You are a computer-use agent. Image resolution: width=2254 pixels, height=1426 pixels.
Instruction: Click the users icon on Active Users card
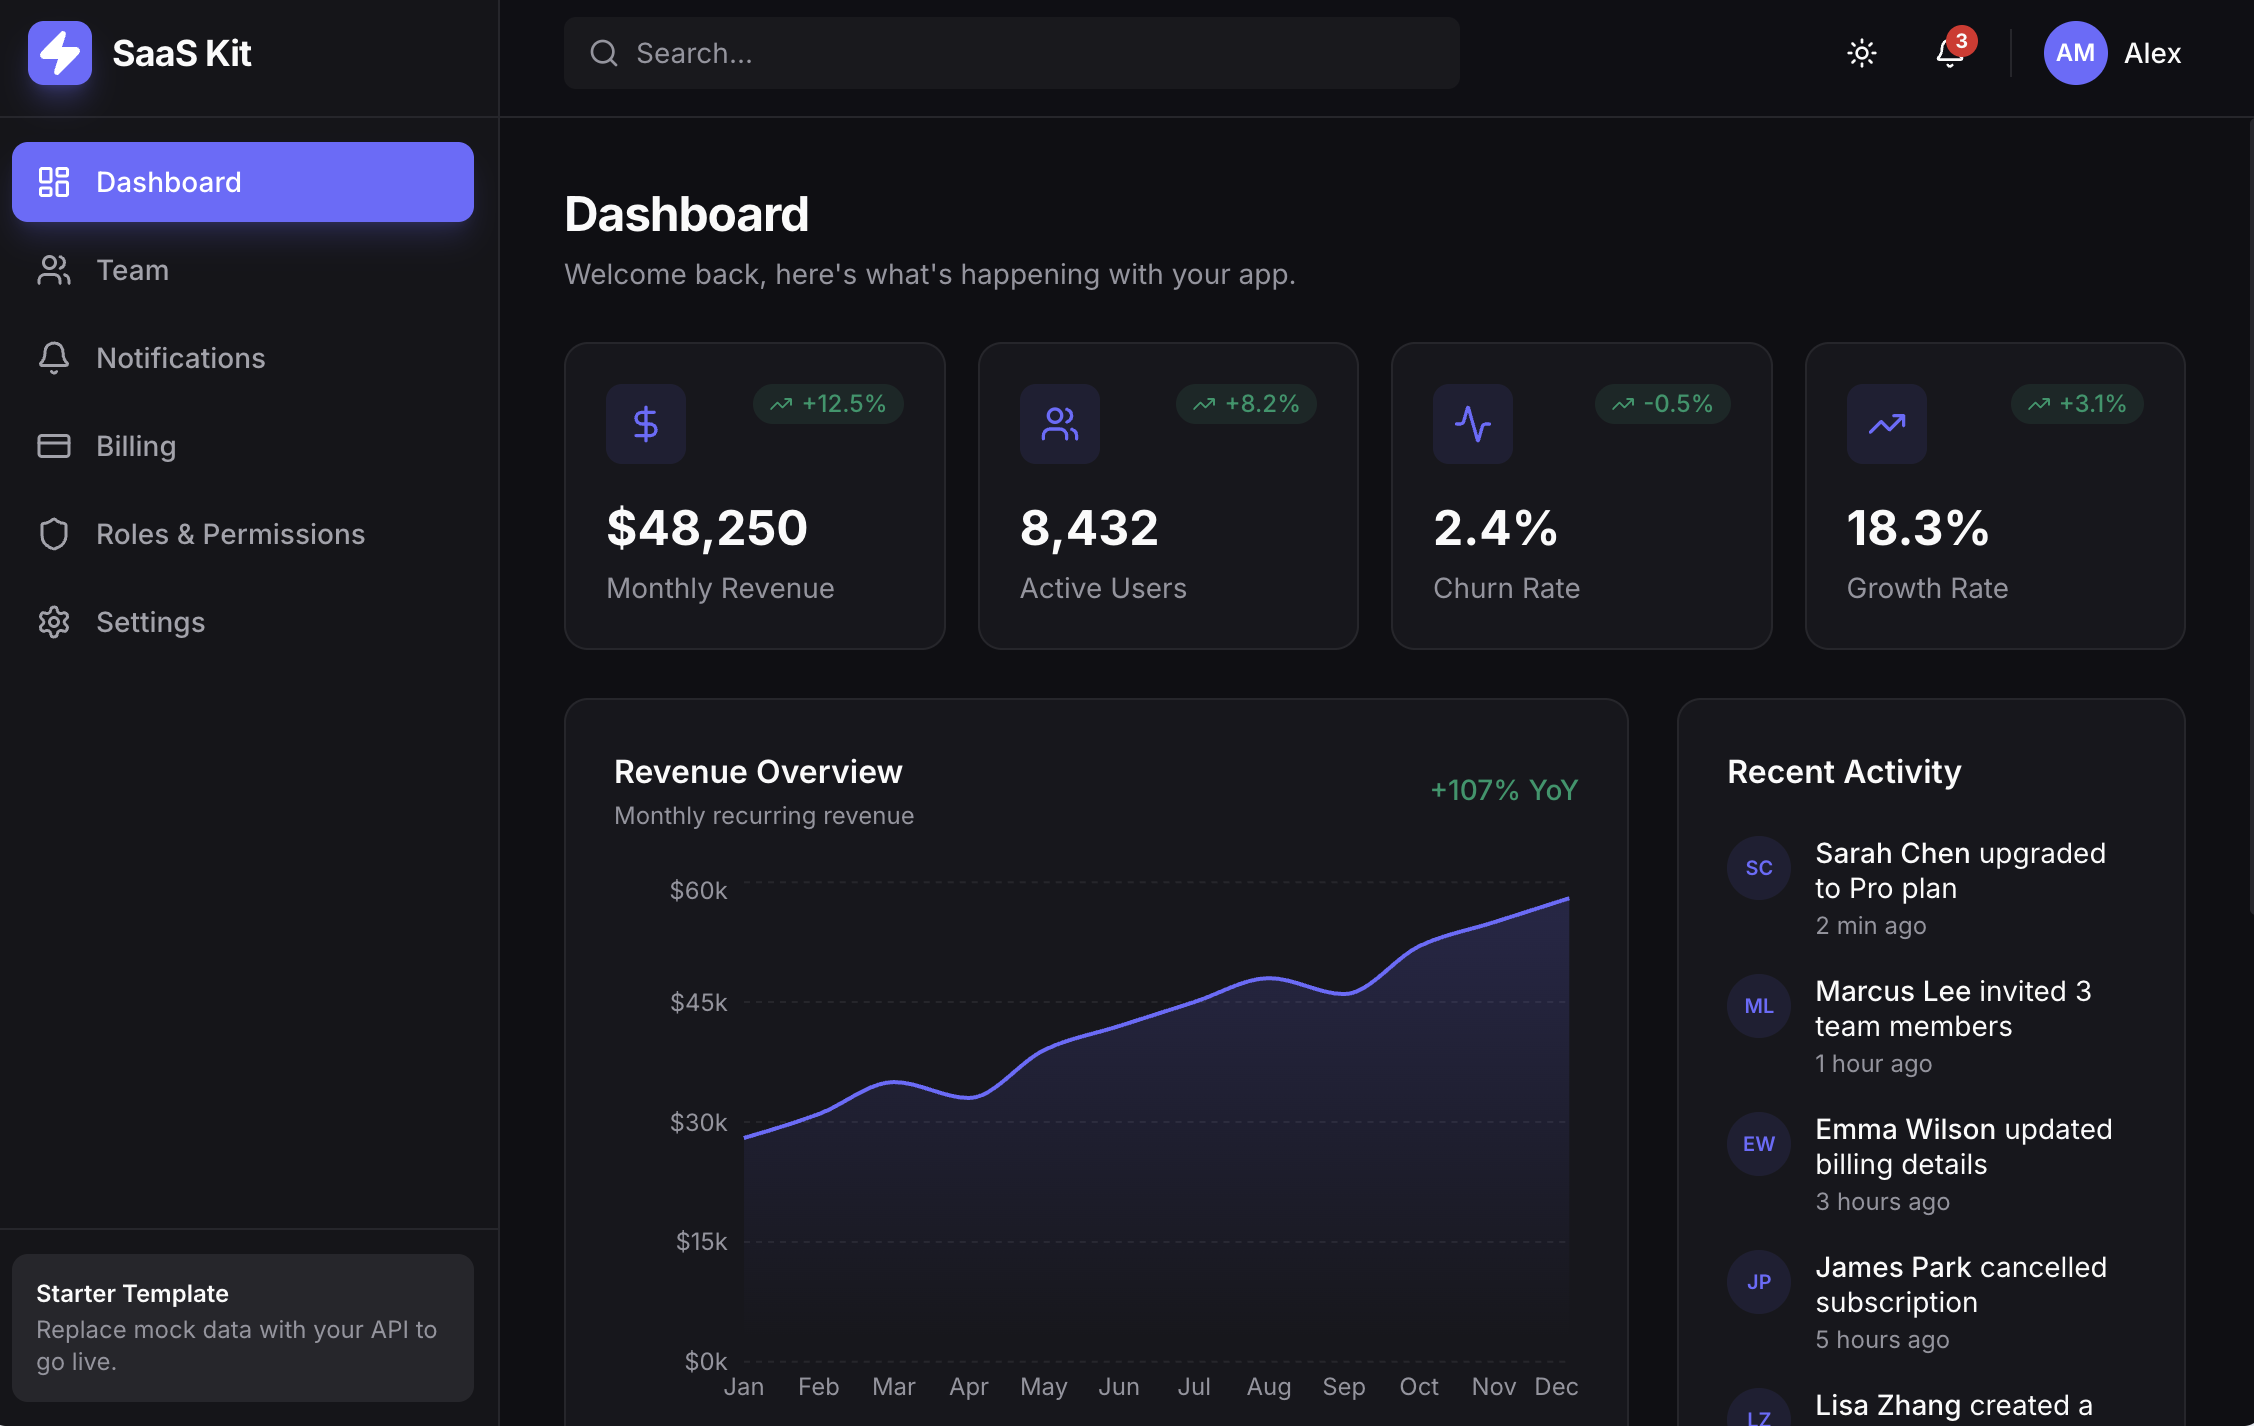click(x=1060, y=424)
